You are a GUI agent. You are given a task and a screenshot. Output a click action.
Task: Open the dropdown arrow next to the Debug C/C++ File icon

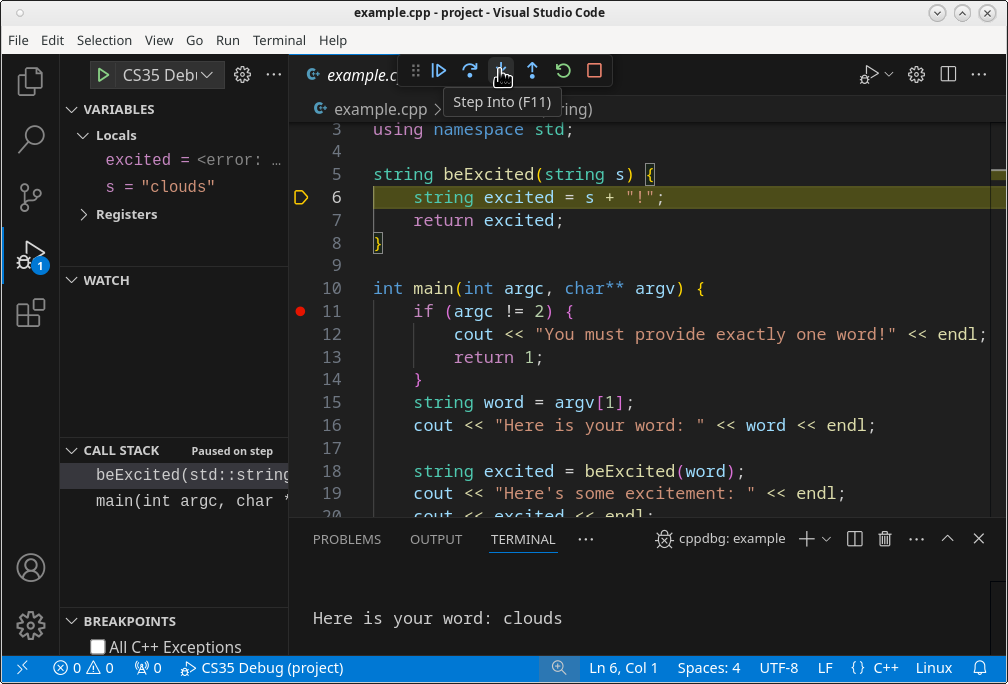(889, 75)
